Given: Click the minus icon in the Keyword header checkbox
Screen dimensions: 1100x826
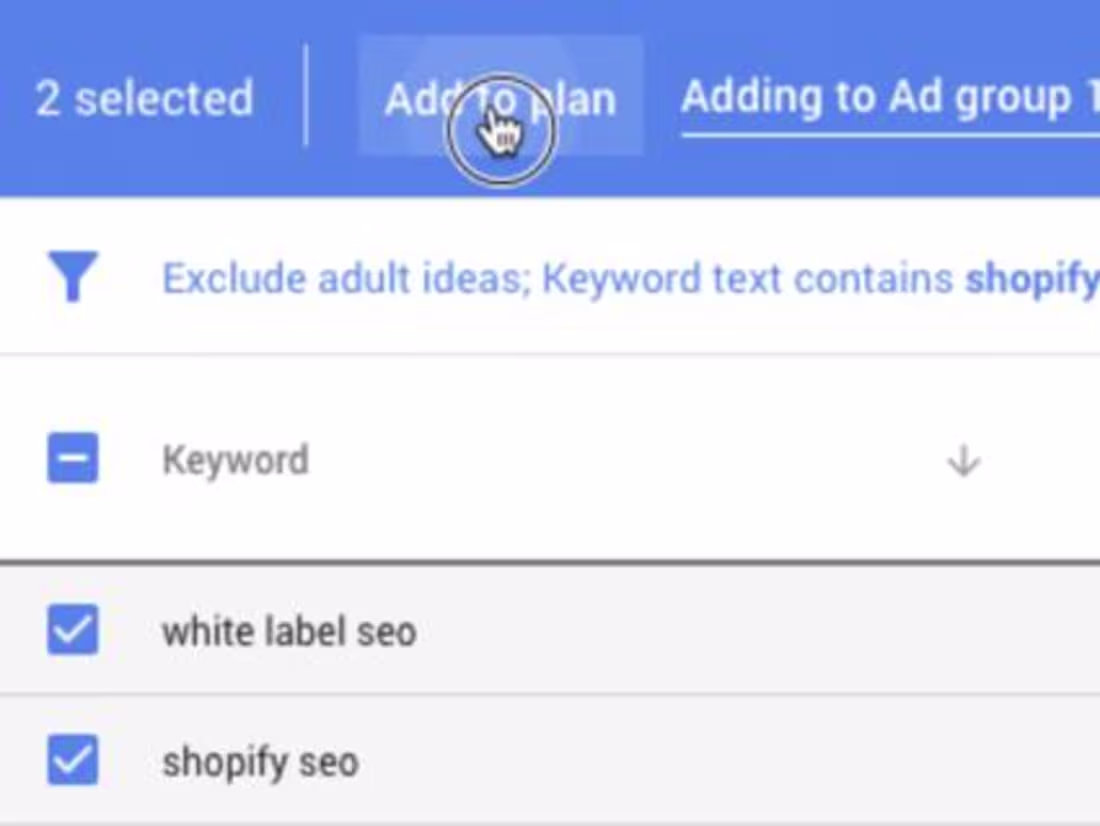Looking at the screenshot, I should pyautogui.click(x=70, y=459).
